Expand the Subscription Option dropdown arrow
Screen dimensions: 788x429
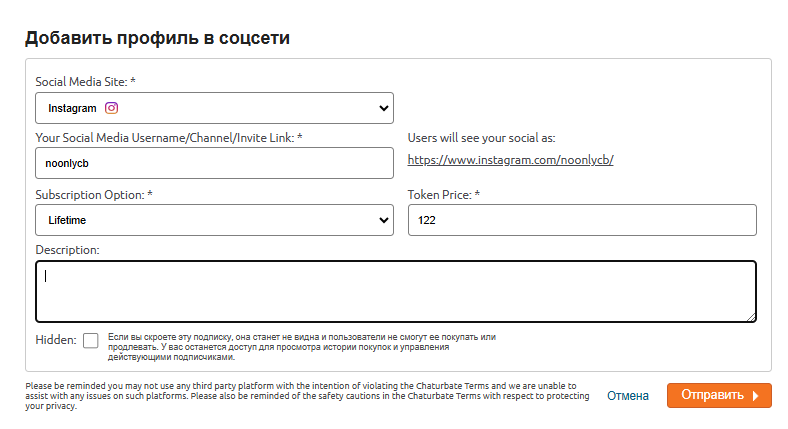coord(384,219)
